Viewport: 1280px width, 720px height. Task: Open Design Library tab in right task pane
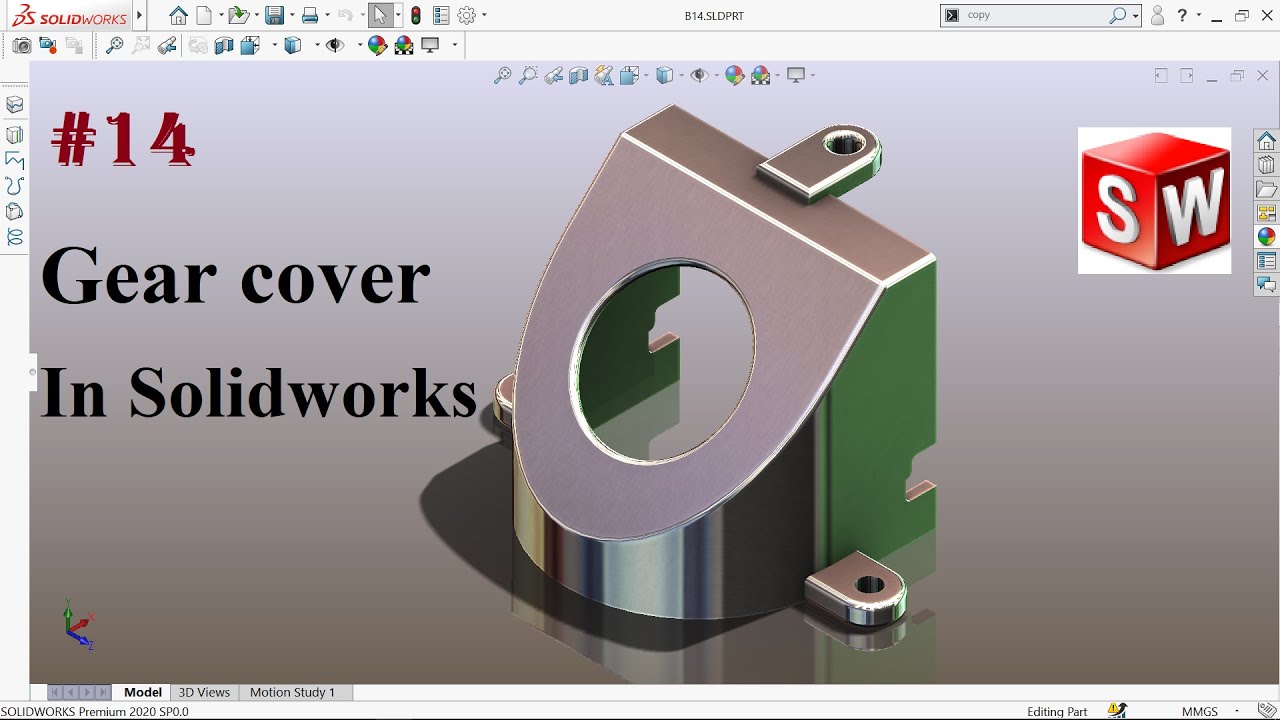(x=1266, y=165)
